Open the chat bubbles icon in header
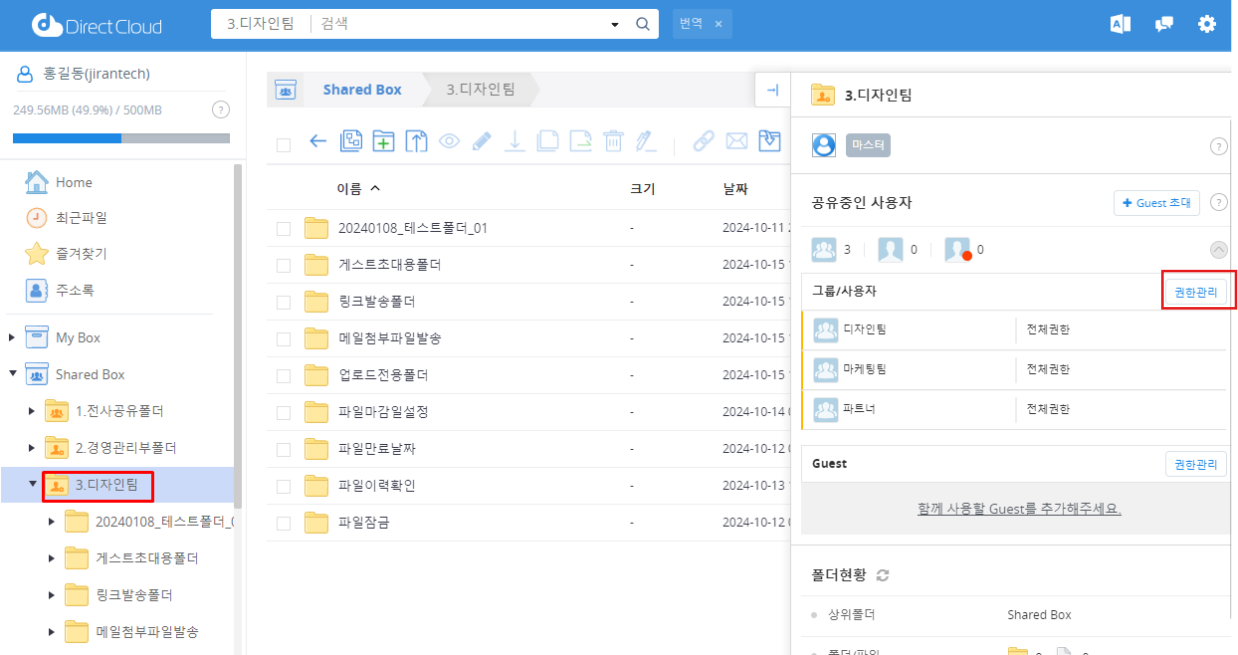The image size is (1238, 655). coord(1163,24)
